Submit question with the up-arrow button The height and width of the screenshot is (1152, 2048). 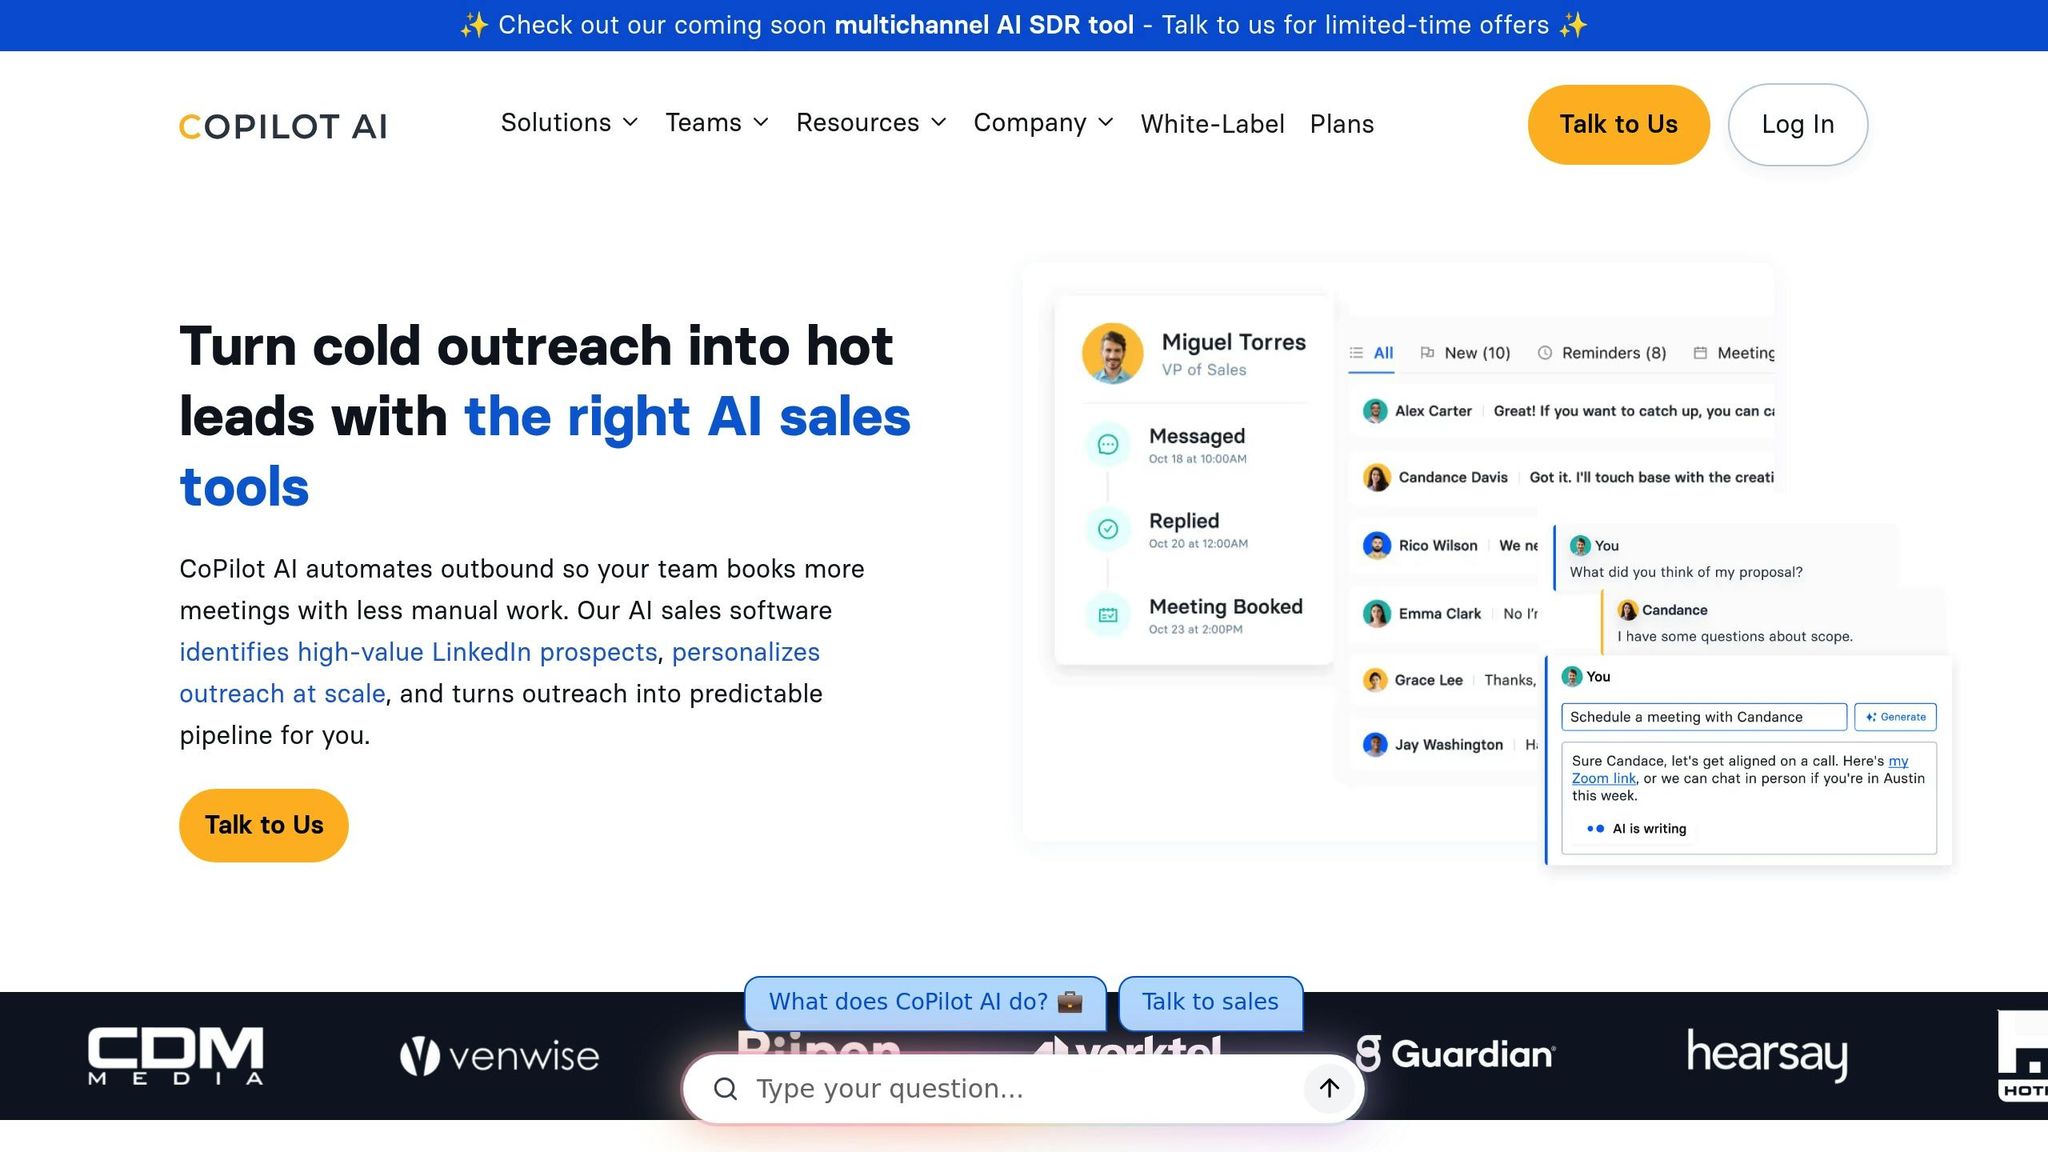tap(1329, 1088)
